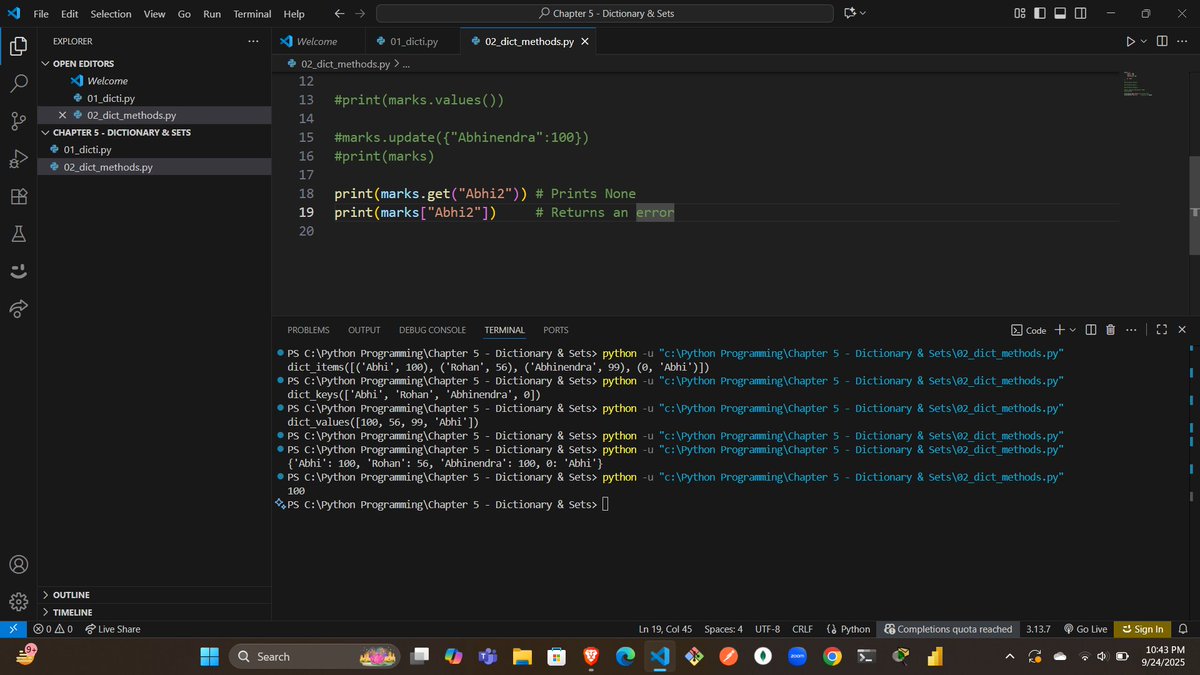Image resolution: width=1200 pixels, height=675 pixels.
Task: Open the Copilot chat dropdown arrow
Action: pos(863,14)
